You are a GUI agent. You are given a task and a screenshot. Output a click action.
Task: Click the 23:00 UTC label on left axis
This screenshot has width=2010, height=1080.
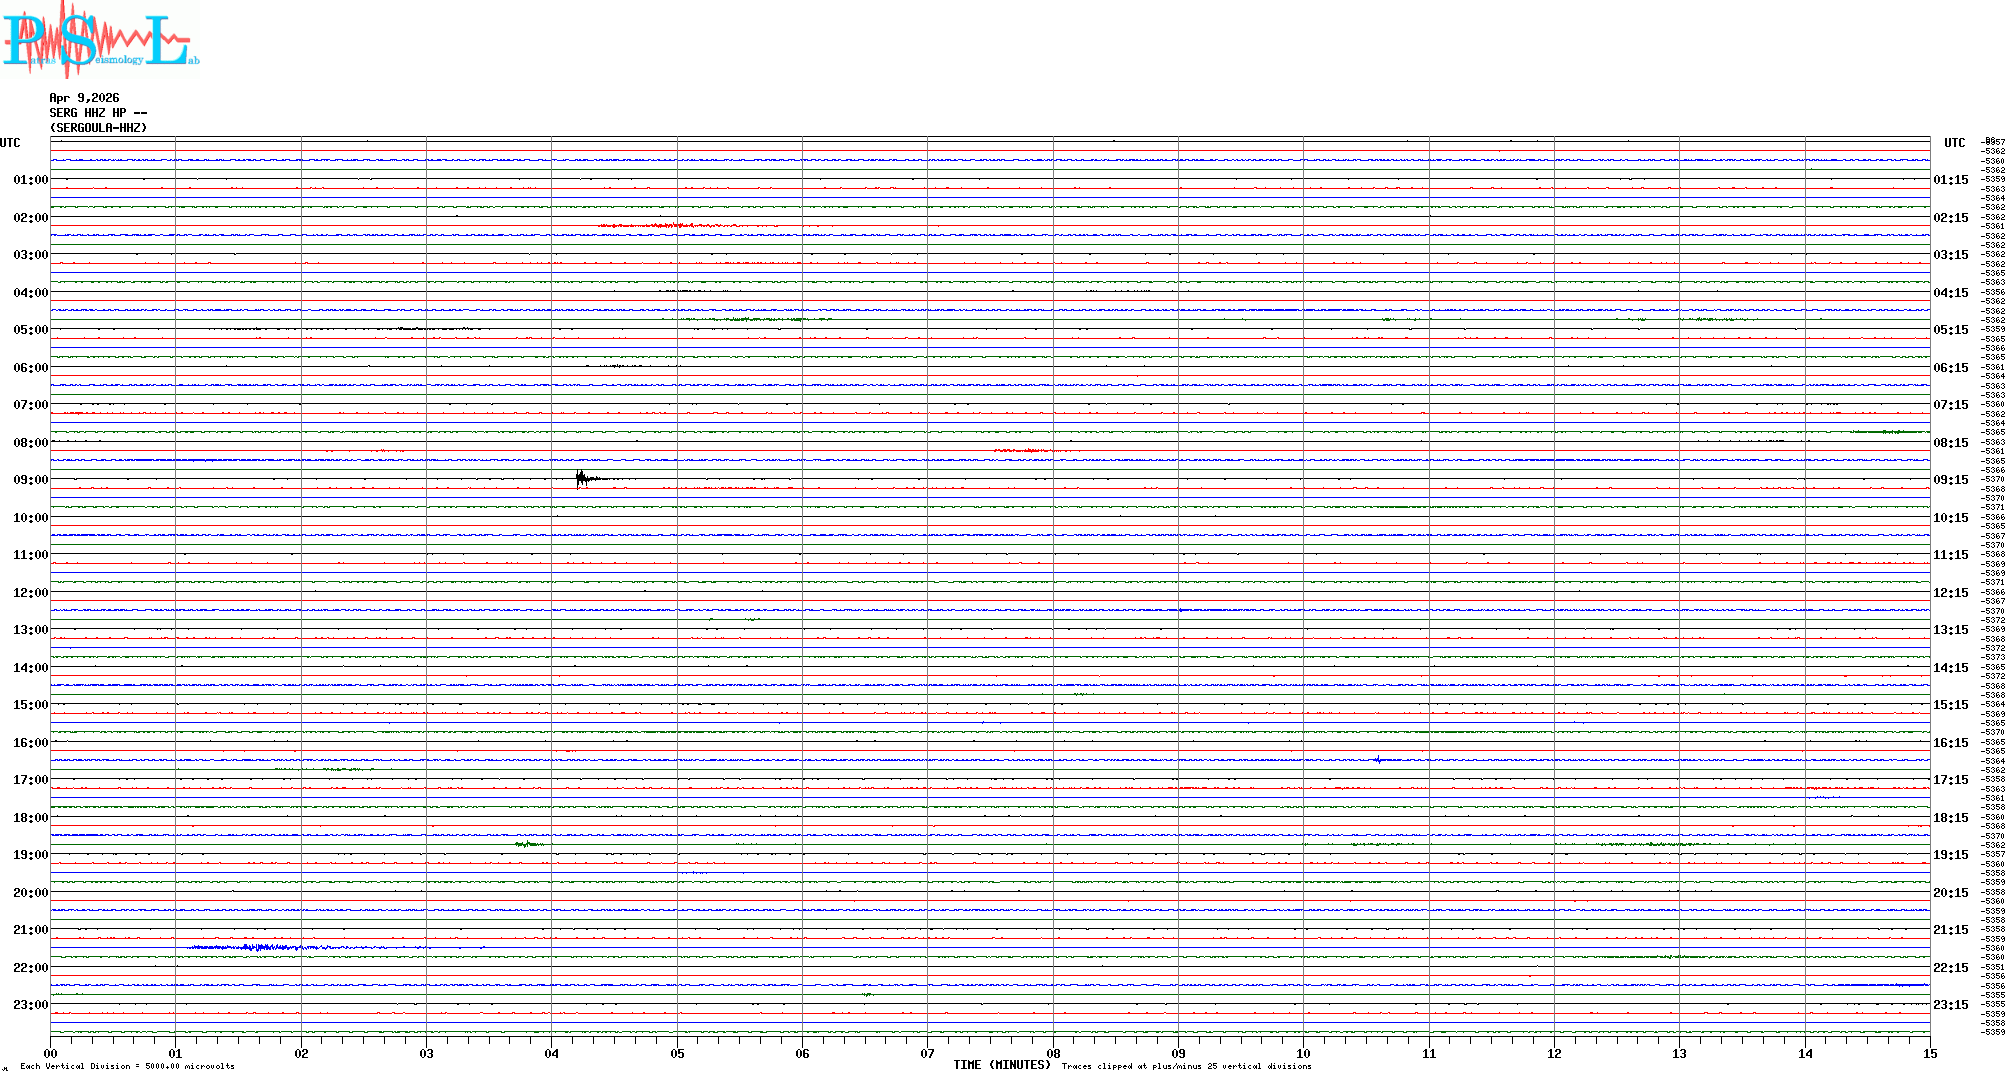coord(30,1005)
